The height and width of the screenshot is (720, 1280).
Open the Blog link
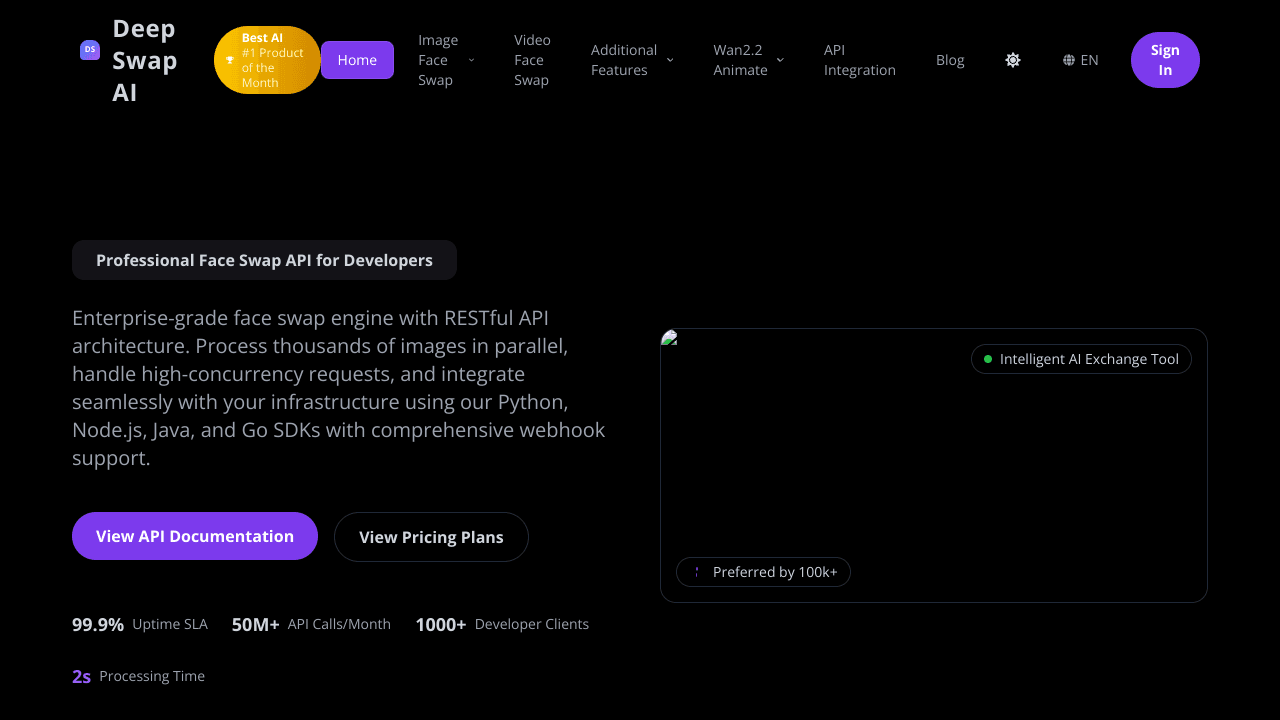[950, 60]
